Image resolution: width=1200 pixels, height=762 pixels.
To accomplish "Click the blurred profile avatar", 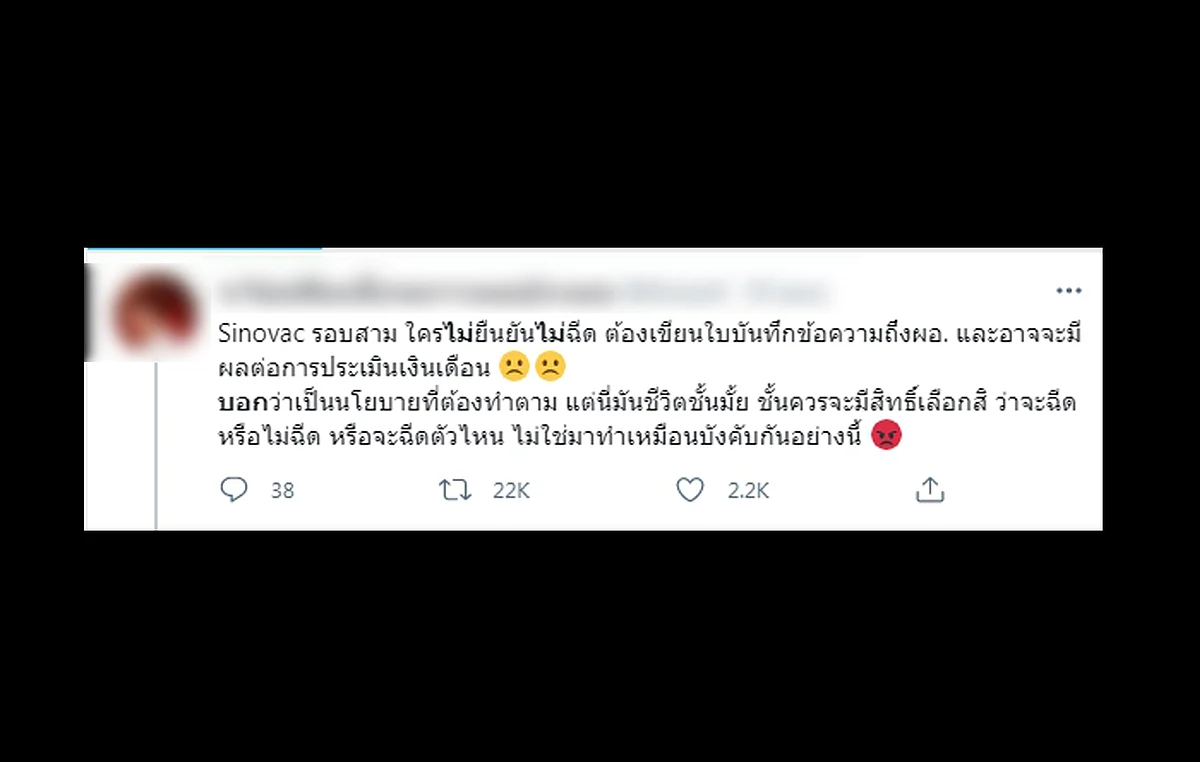I will 155,313.
